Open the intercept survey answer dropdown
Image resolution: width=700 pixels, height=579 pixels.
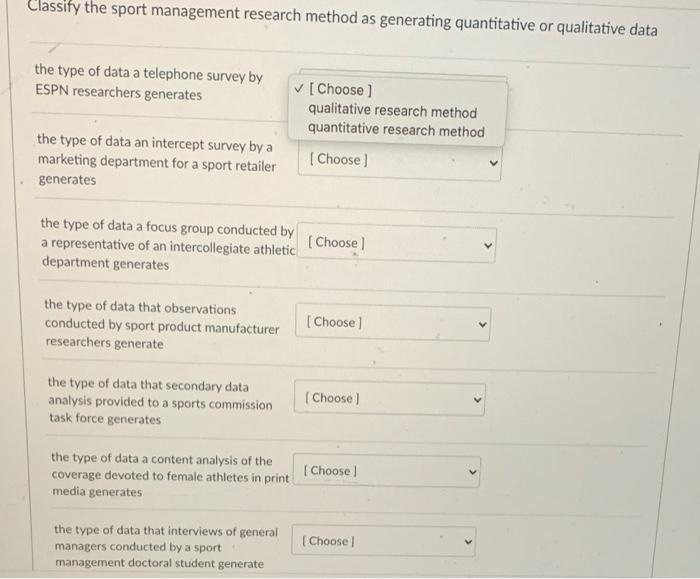coord(400,160)
